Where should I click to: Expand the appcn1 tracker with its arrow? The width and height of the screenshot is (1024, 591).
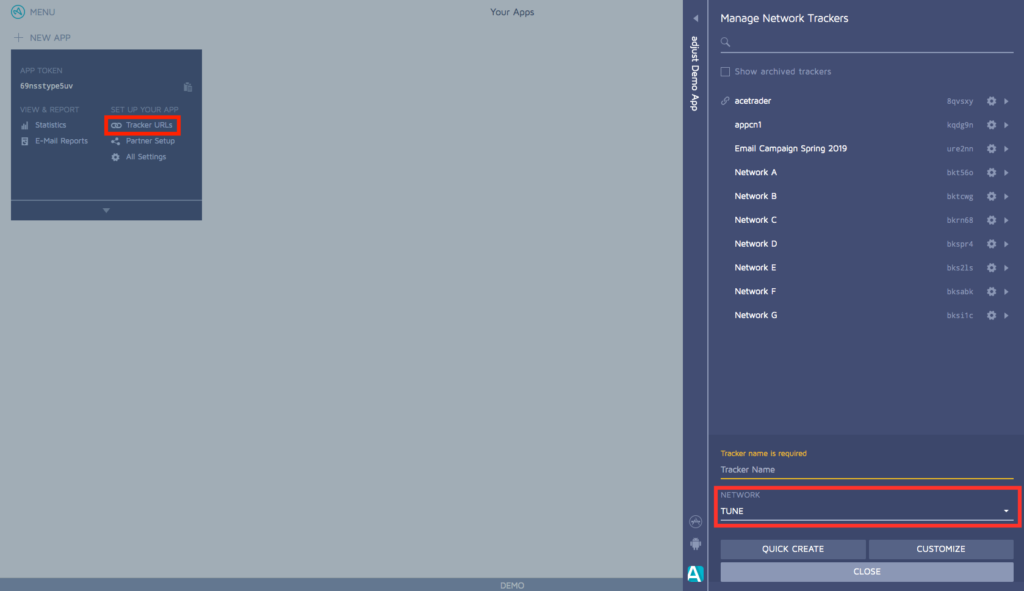[x=1008, y=124]
